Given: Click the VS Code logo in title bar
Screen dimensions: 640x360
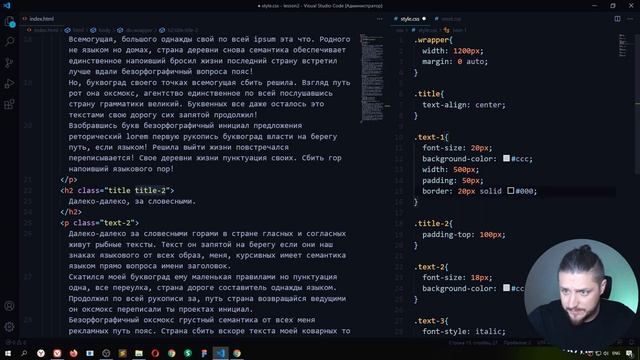Looking at the screenshot, I should click(7, 6).
